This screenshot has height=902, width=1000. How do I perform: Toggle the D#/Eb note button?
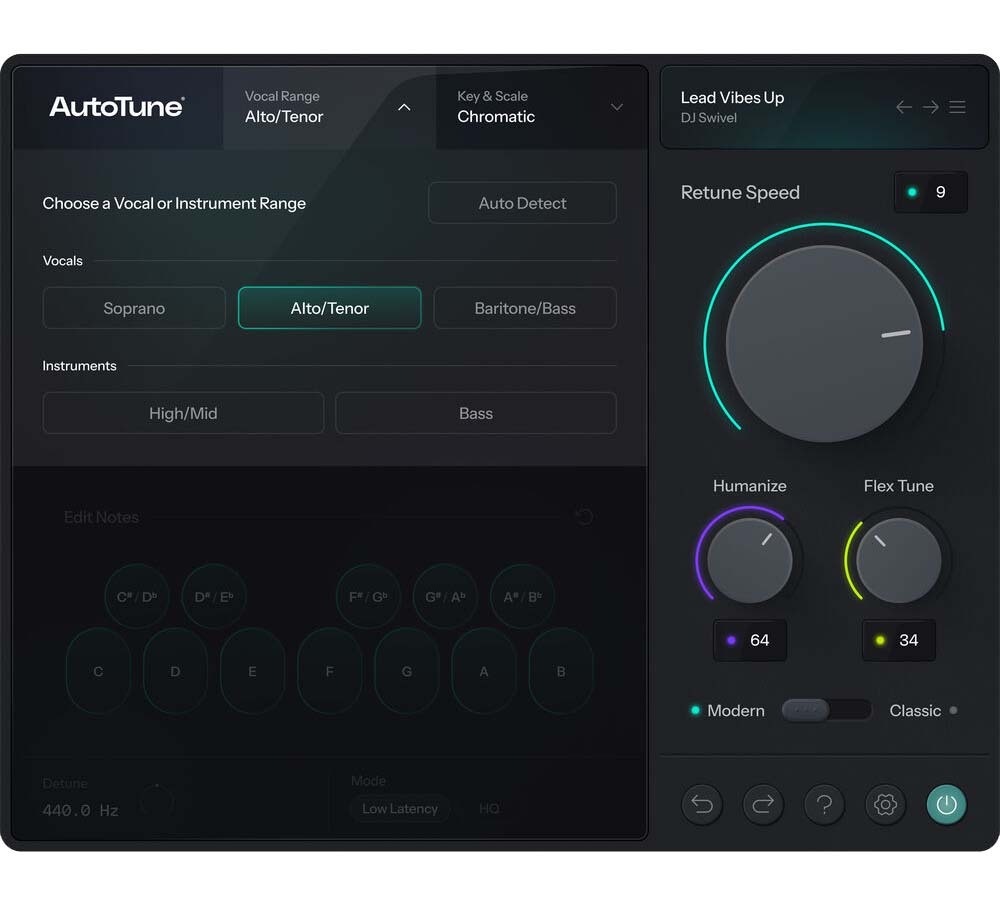coord(214,596)
